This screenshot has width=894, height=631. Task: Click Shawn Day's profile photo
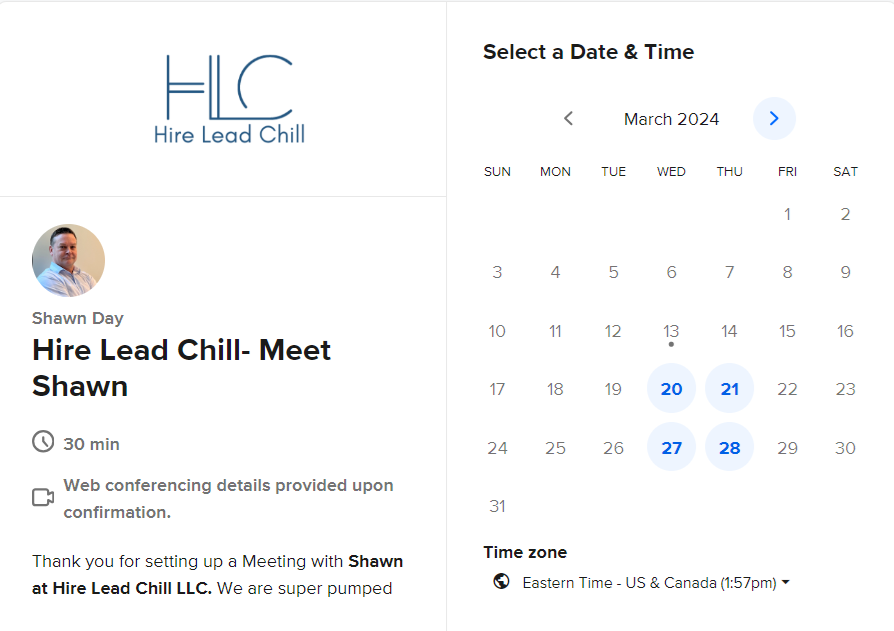[x=68, y=261]
